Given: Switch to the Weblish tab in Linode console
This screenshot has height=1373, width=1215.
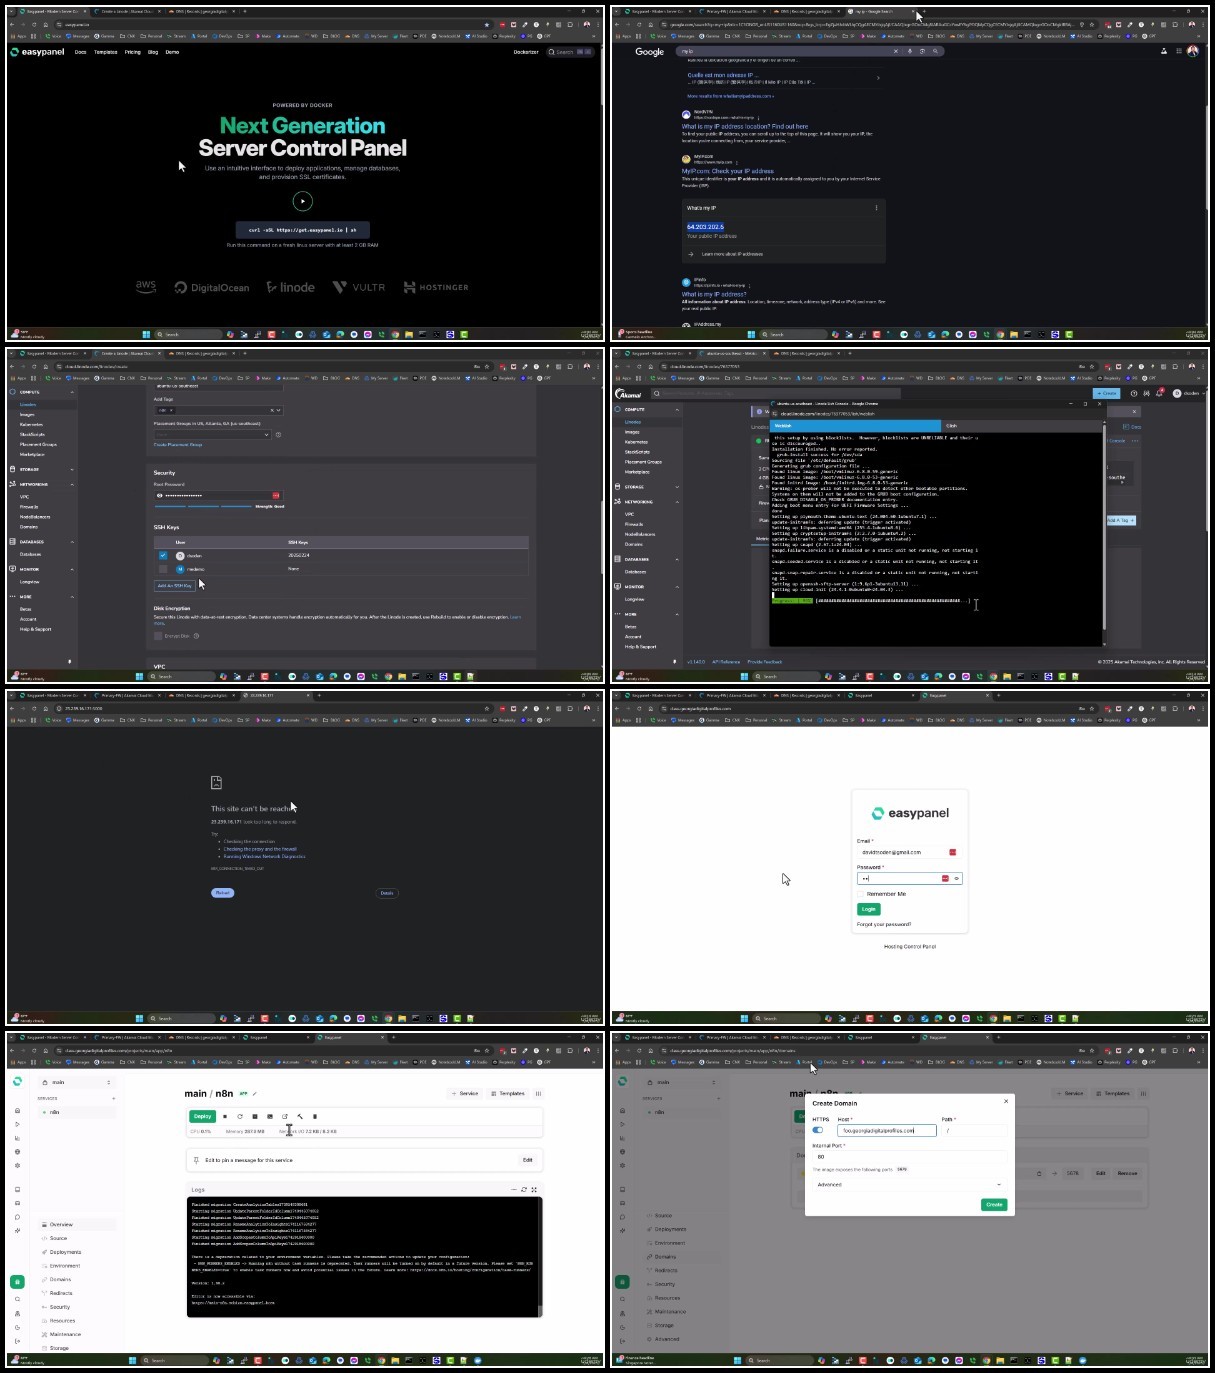Looking at the screenshot, I should (x=855, y=425).
